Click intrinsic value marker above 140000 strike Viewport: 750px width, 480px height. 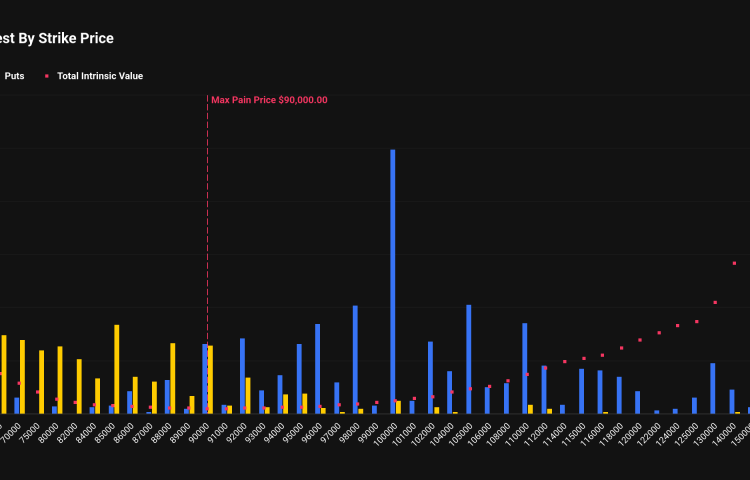tap(734, 263)
